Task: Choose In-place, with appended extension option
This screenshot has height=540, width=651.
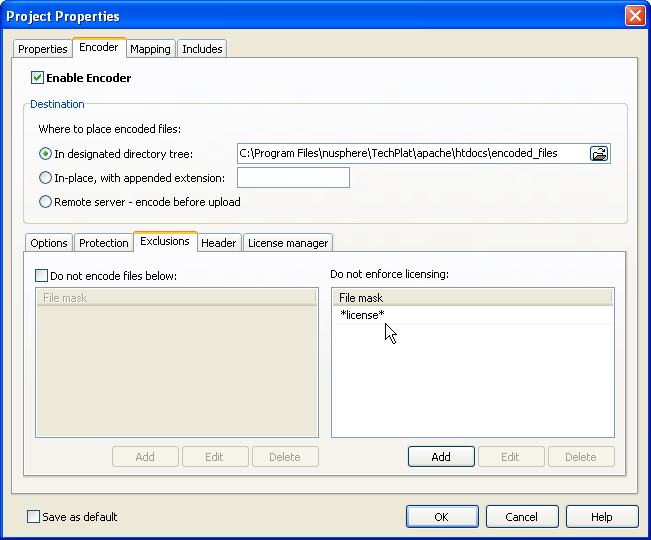Action: pos(45,178)
